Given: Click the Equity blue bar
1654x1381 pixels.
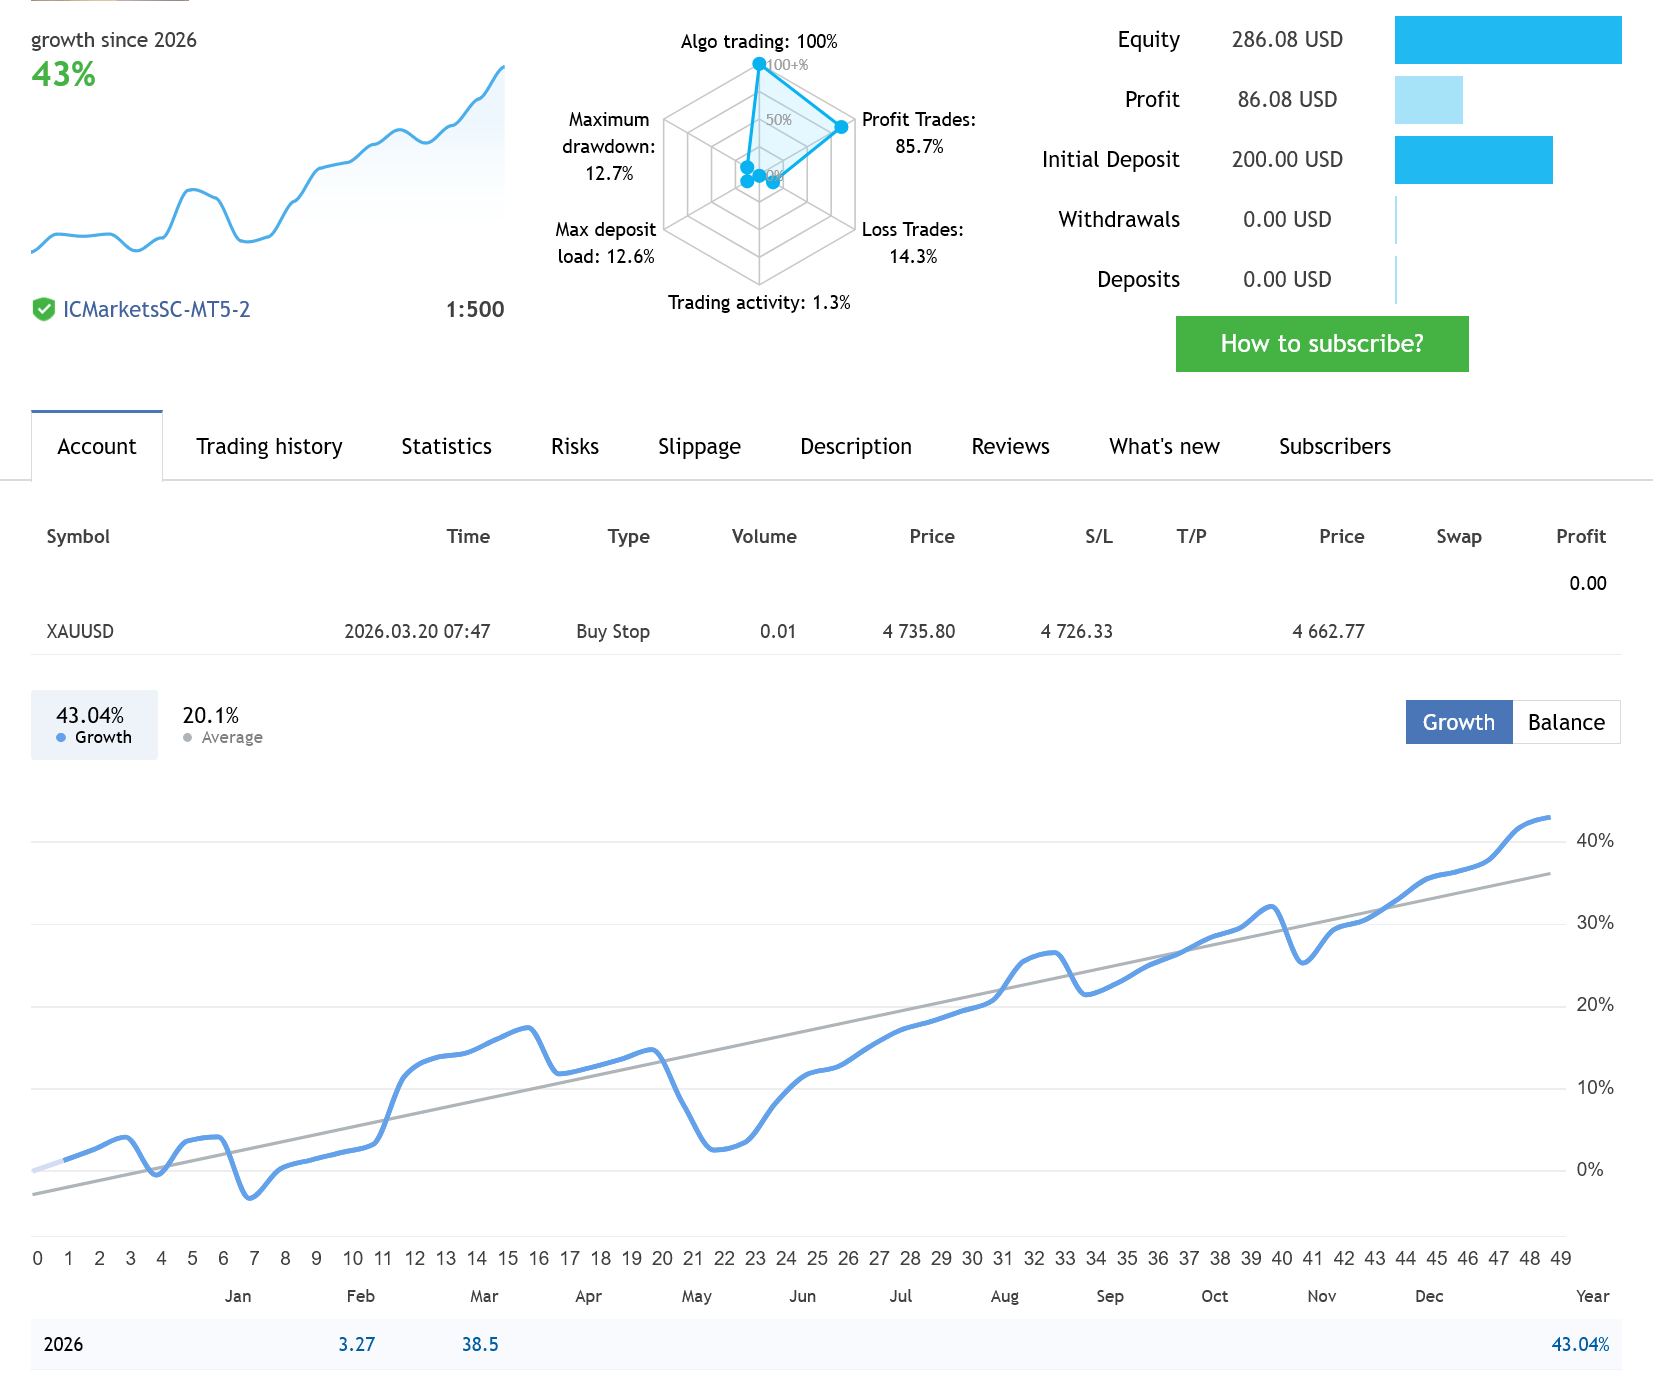Looking at the screenshot, I should point(1507,40).
